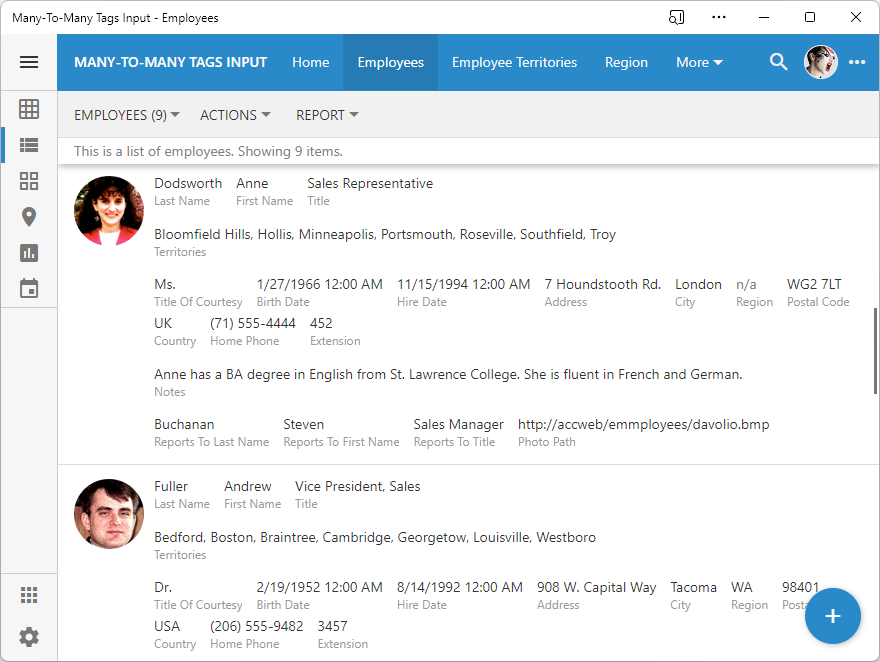Viewport: 880px width, 662px height.
Task: Open the calendar view icon
Action: [x=29, y=289]
